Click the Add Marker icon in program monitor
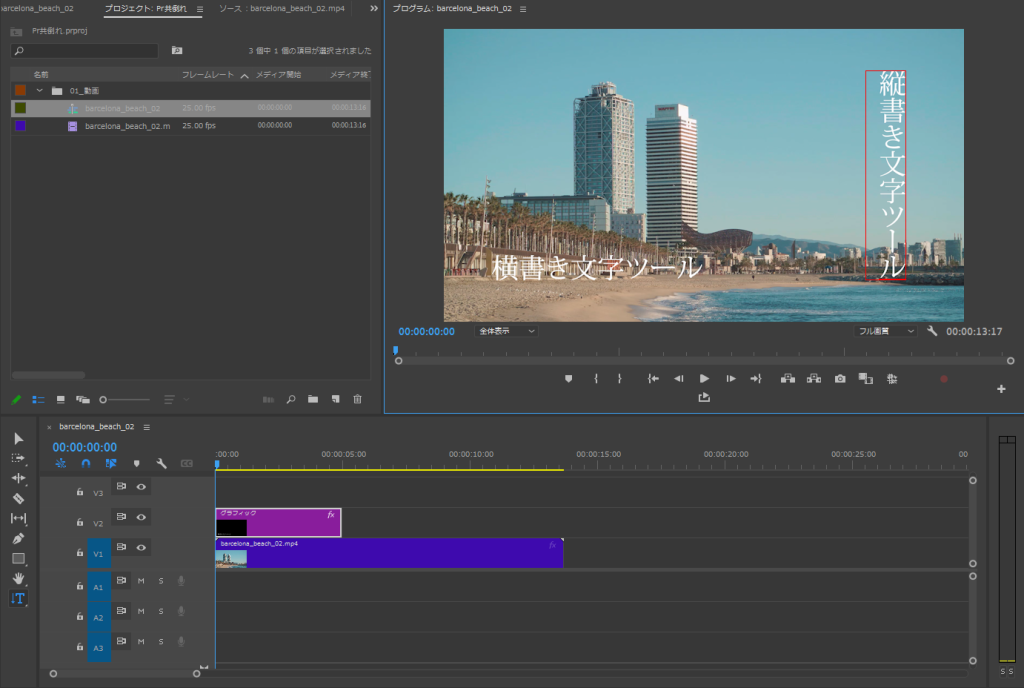 pos(567,378)
